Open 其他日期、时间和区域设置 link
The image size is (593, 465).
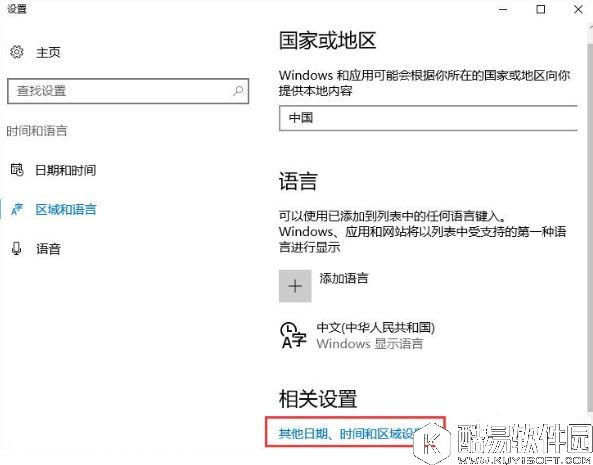pos(349,434)
